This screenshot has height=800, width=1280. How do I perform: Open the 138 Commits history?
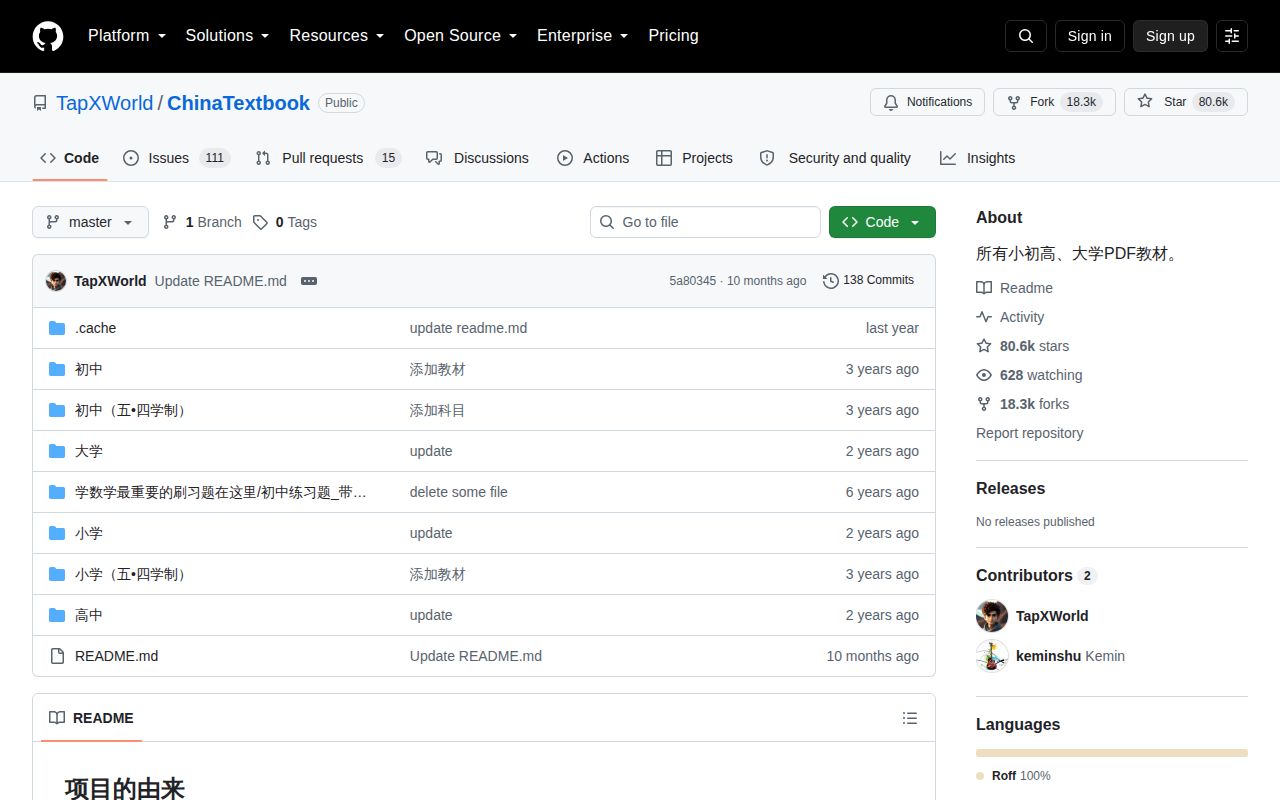pos(868,281)
